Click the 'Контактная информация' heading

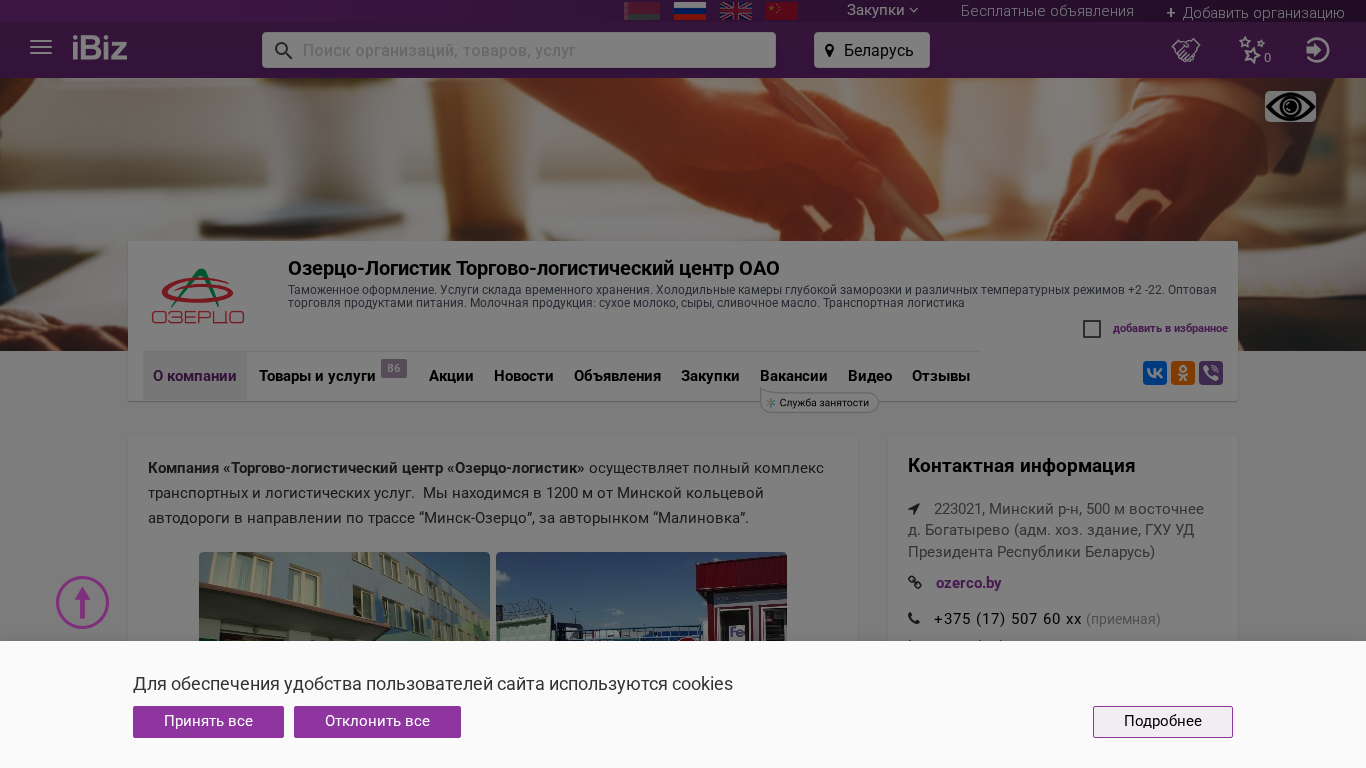point(1021,465)
